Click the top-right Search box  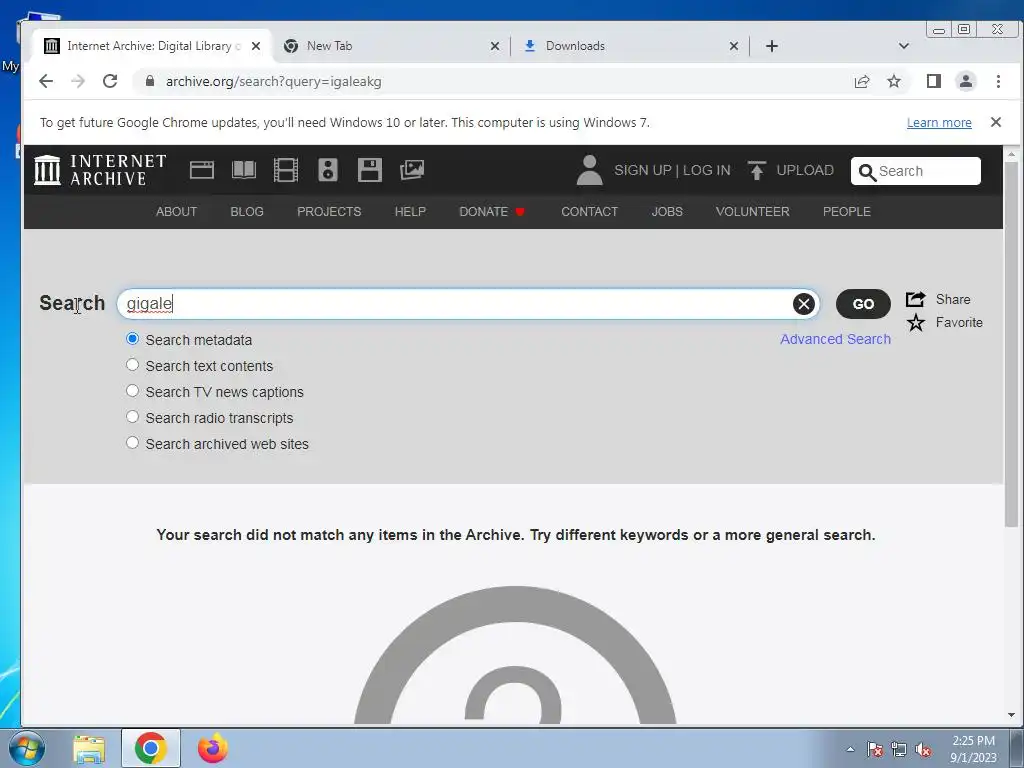(916, 171)
